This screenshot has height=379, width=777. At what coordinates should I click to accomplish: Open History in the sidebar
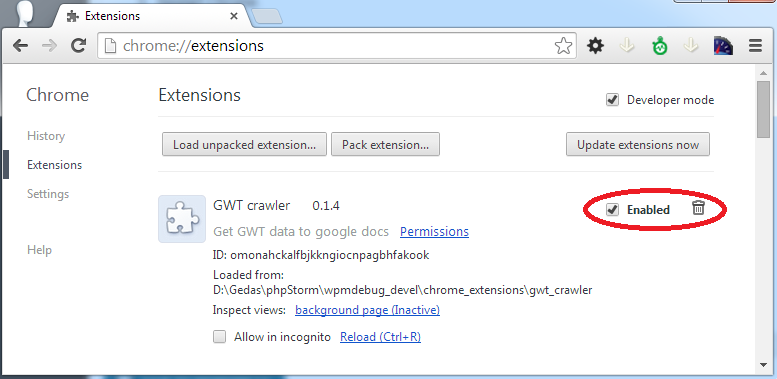click(x=46, y=136)
